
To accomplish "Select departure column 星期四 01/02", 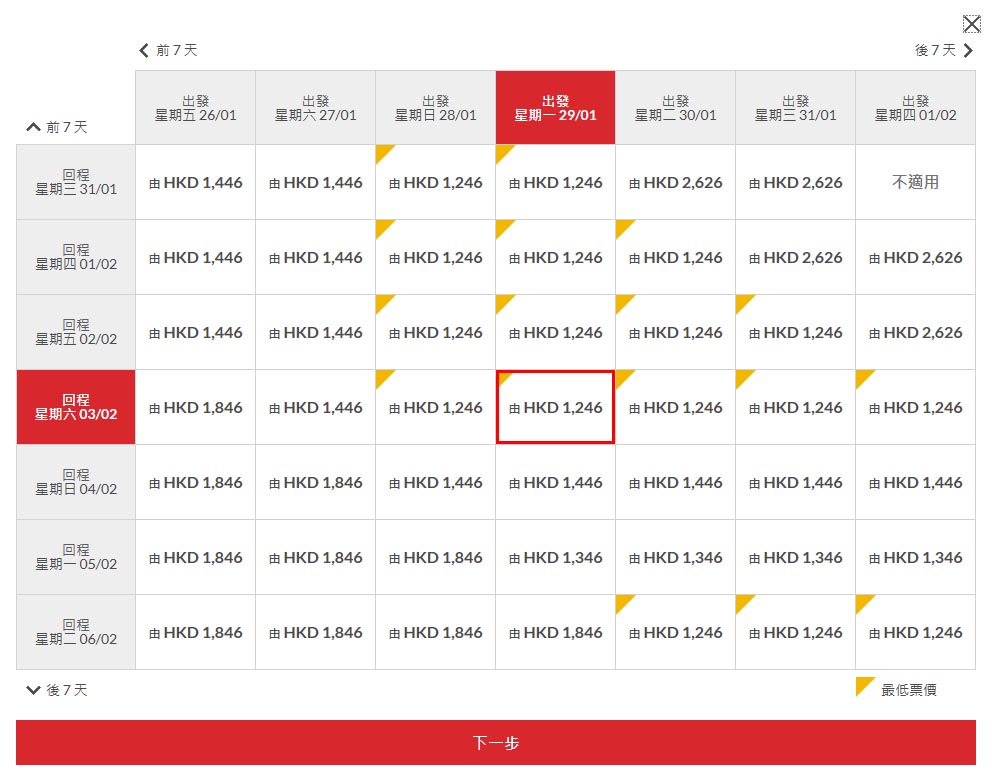I will pos(915,108).
